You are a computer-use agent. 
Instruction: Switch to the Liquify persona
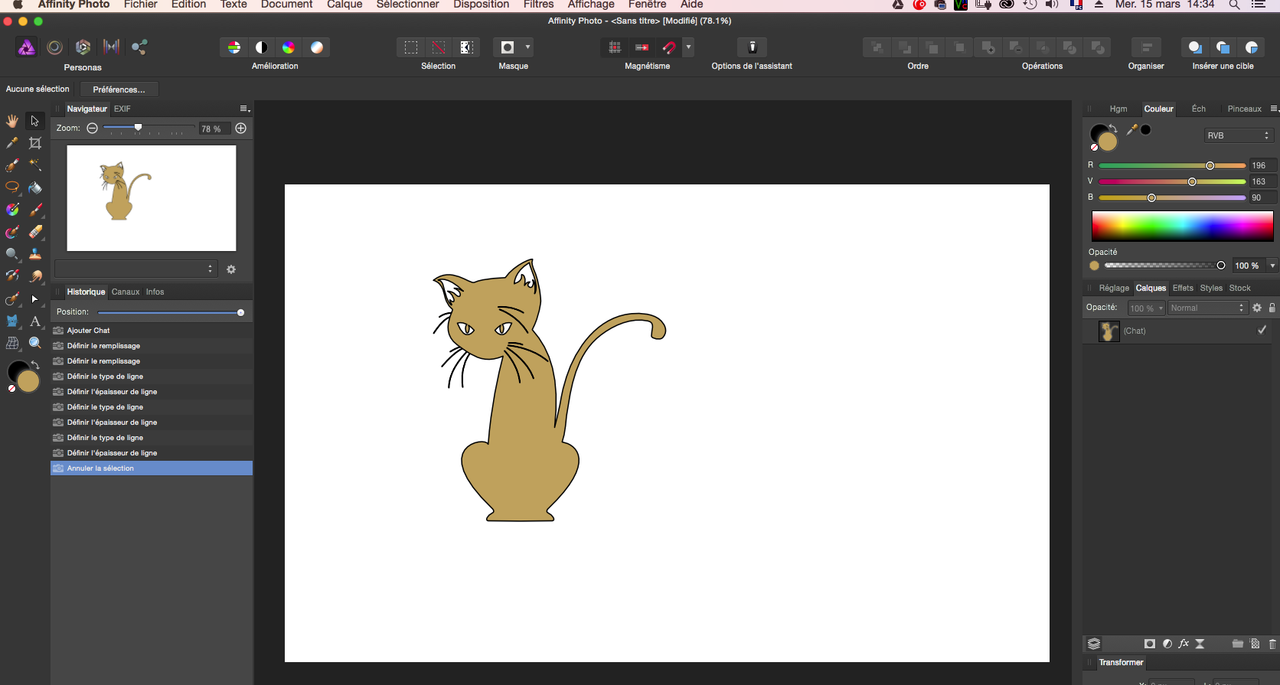pyautogui.click(x=55, y=47)
